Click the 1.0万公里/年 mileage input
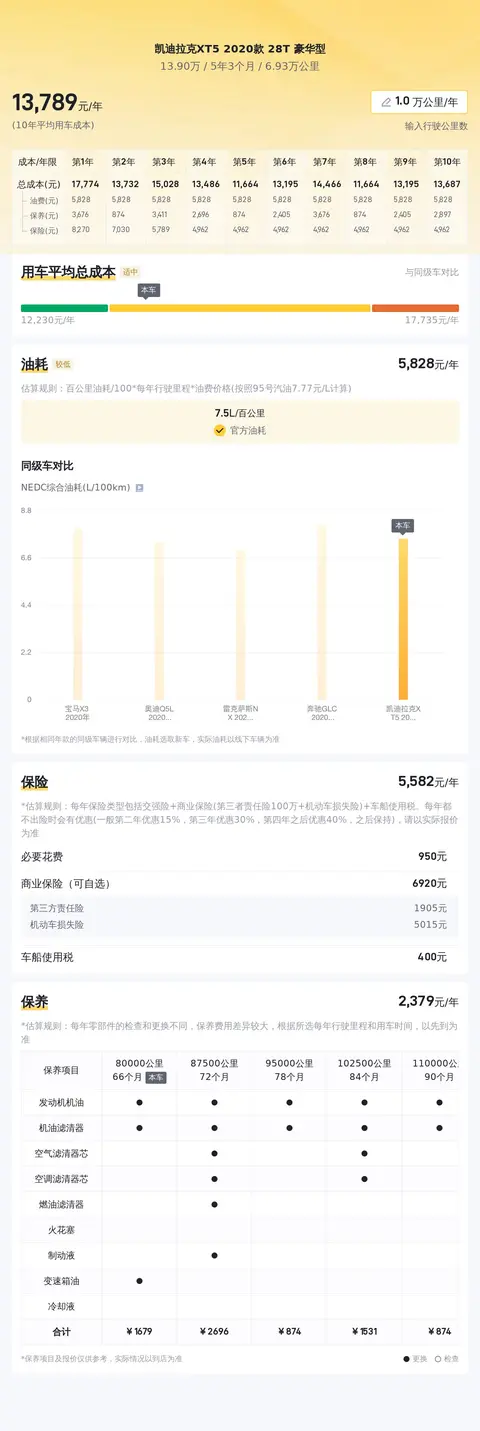 pos(419,102)
